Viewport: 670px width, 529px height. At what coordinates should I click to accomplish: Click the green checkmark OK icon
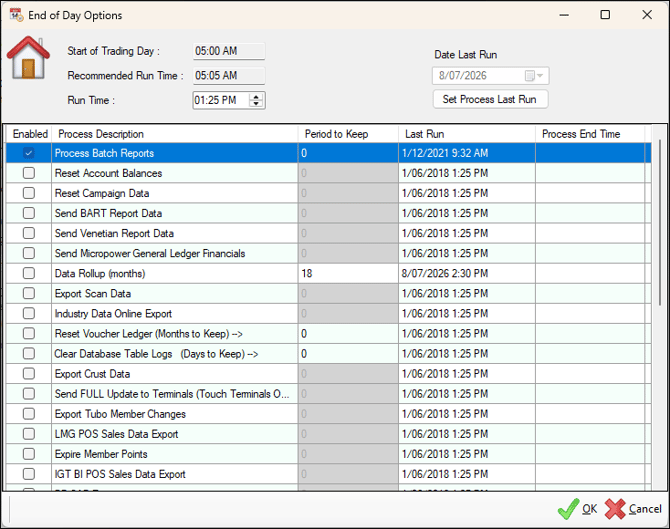pyautogui.click(x=569, y=509)
